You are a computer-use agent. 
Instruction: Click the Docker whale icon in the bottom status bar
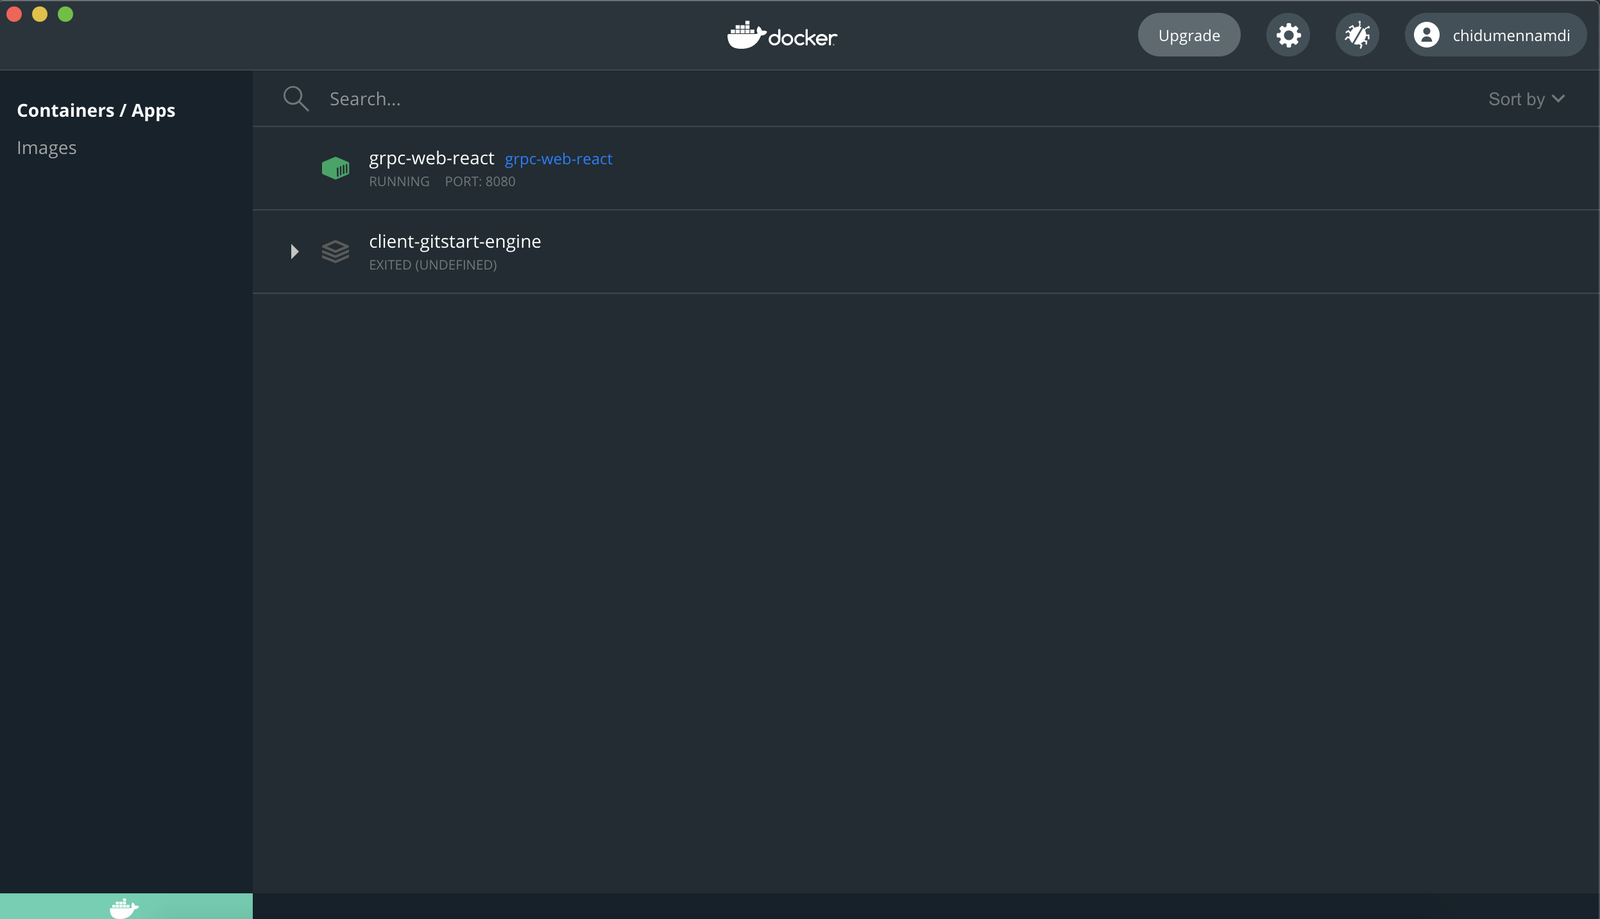tap(125, 906)
